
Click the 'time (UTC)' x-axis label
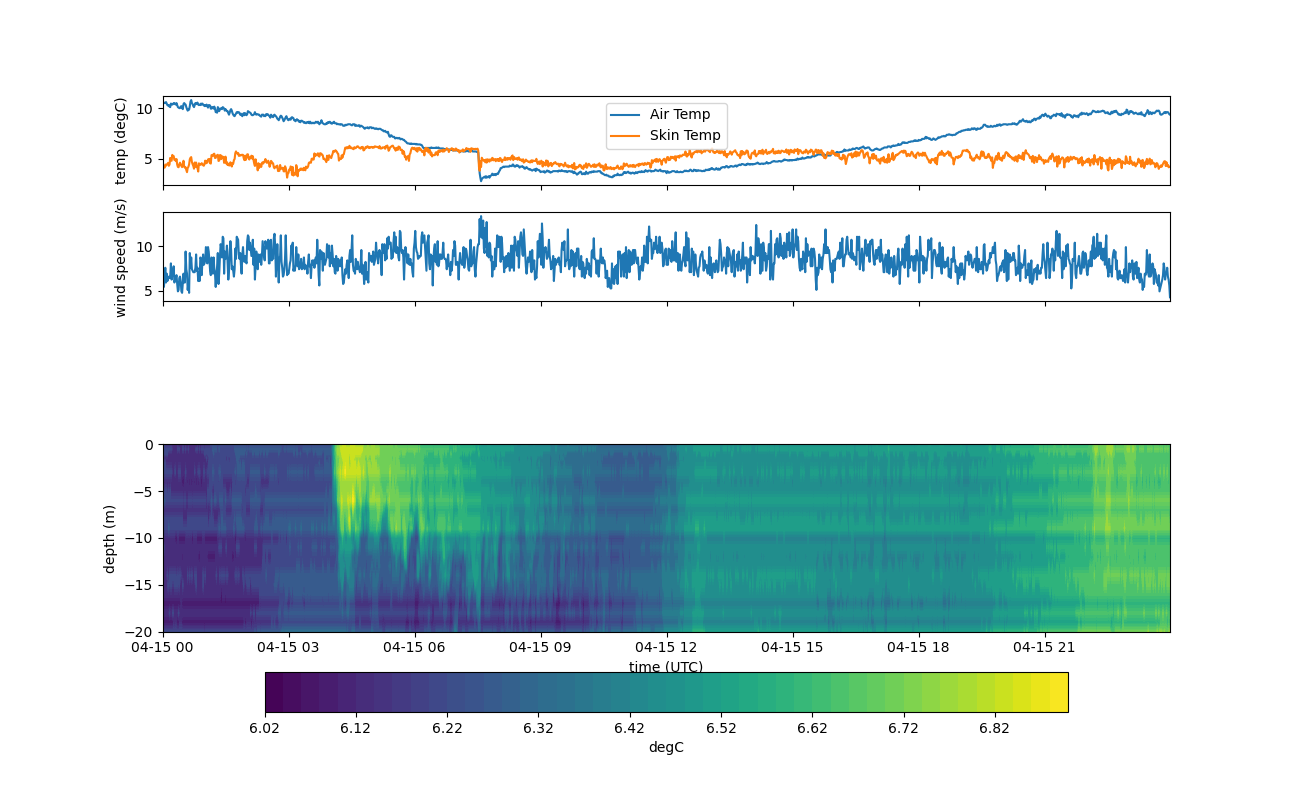[x=666, y=667]
